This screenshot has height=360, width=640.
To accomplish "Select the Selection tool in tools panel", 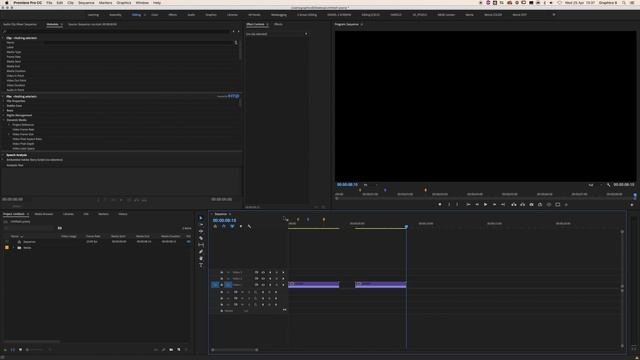I will [201, 218].
